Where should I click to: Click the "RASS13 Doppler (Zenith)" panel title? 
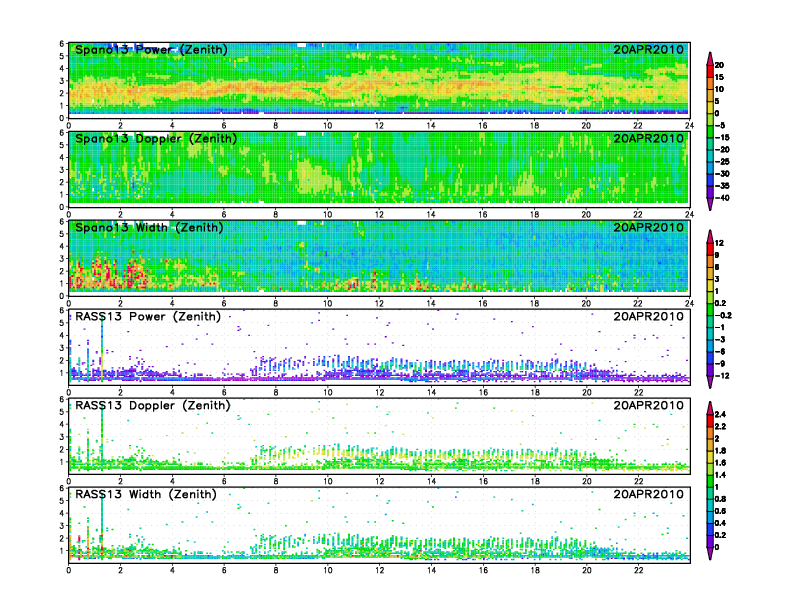pos(153,405)
